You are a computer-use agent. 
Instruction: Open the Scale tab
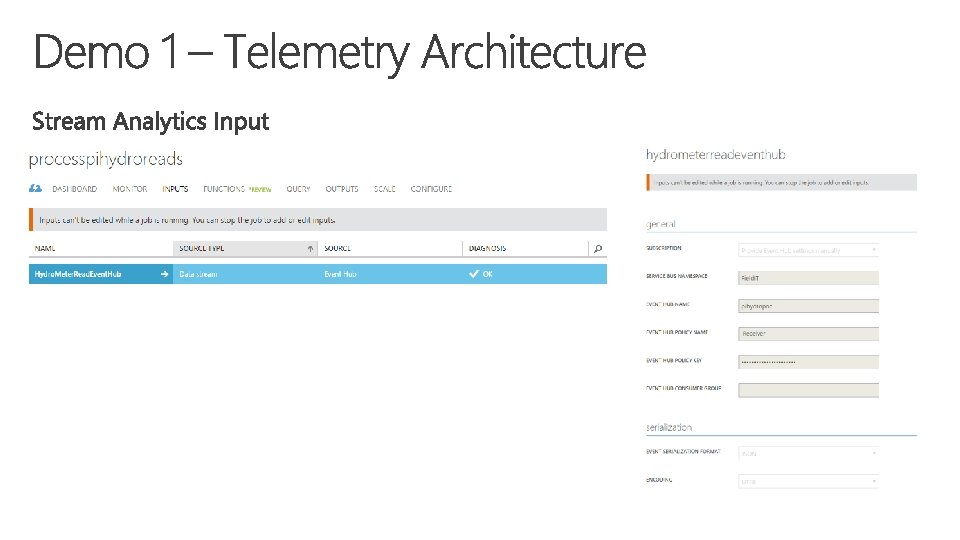click(384, 189)
